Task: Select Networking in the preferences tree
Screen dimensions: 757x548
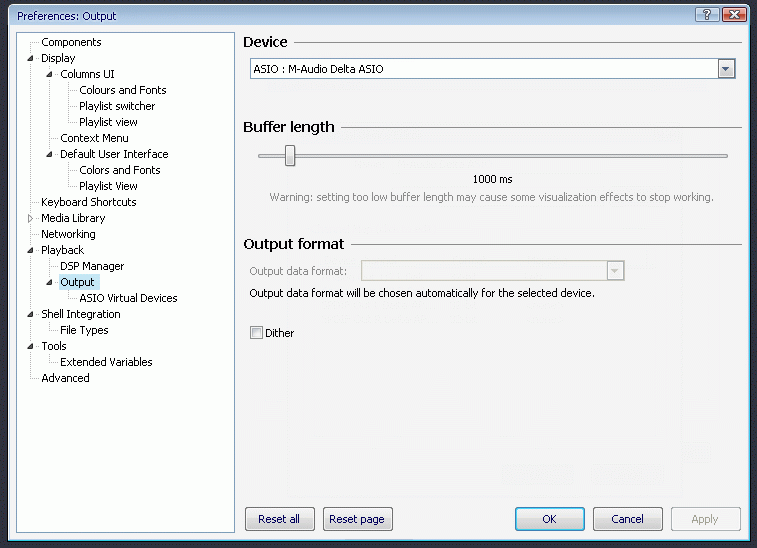Action: 68,234
